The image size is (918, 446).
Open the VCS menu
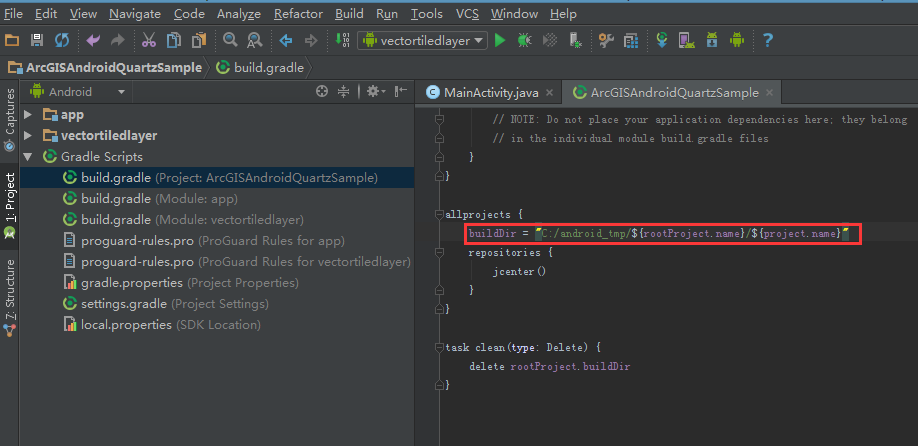coord(467,13)
